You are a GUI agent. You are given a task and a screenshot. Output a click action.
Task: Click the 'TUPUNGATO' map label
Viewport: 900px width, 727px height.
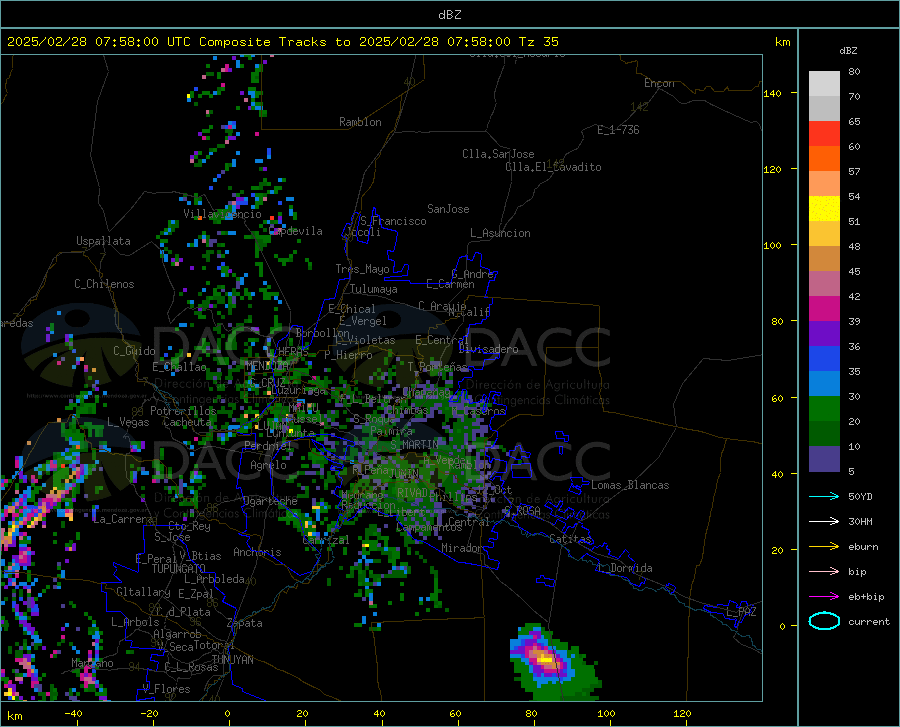179,569
